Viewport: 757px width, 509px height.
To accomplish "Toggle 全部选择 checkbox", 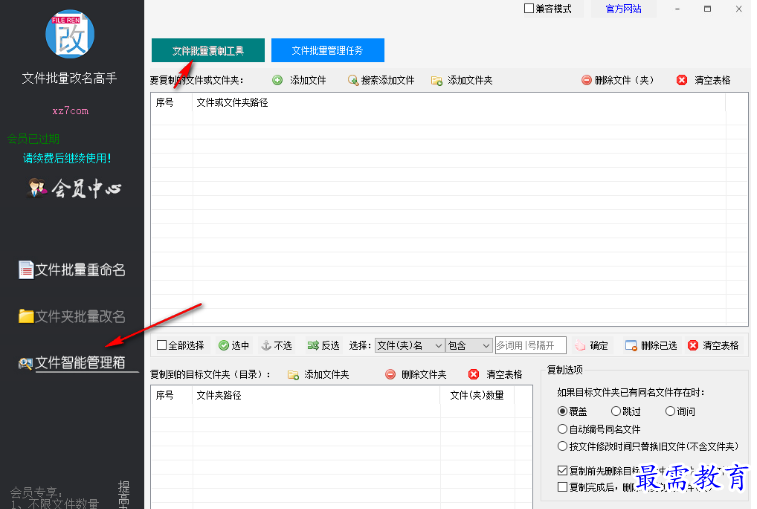I will pyautogui.click(x=162, y=345).
